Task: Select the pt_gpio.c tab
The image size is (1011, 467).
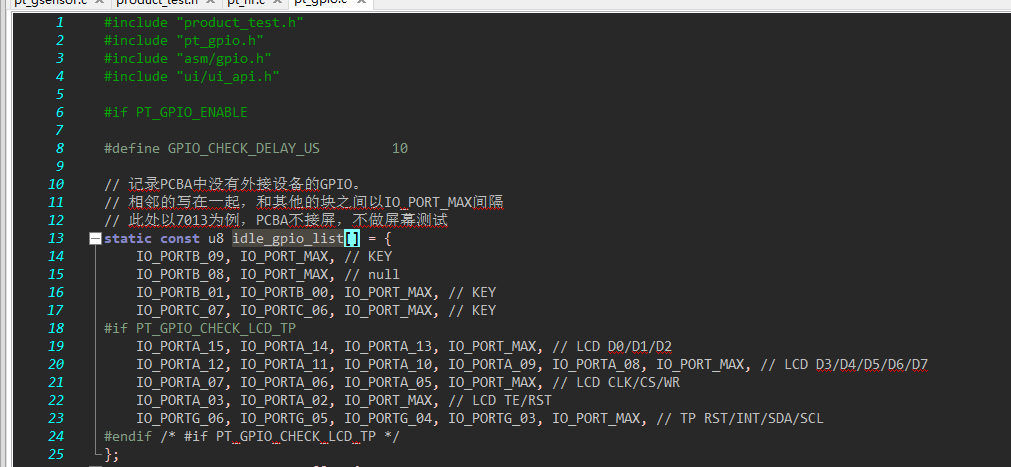Action: (320, 3)
